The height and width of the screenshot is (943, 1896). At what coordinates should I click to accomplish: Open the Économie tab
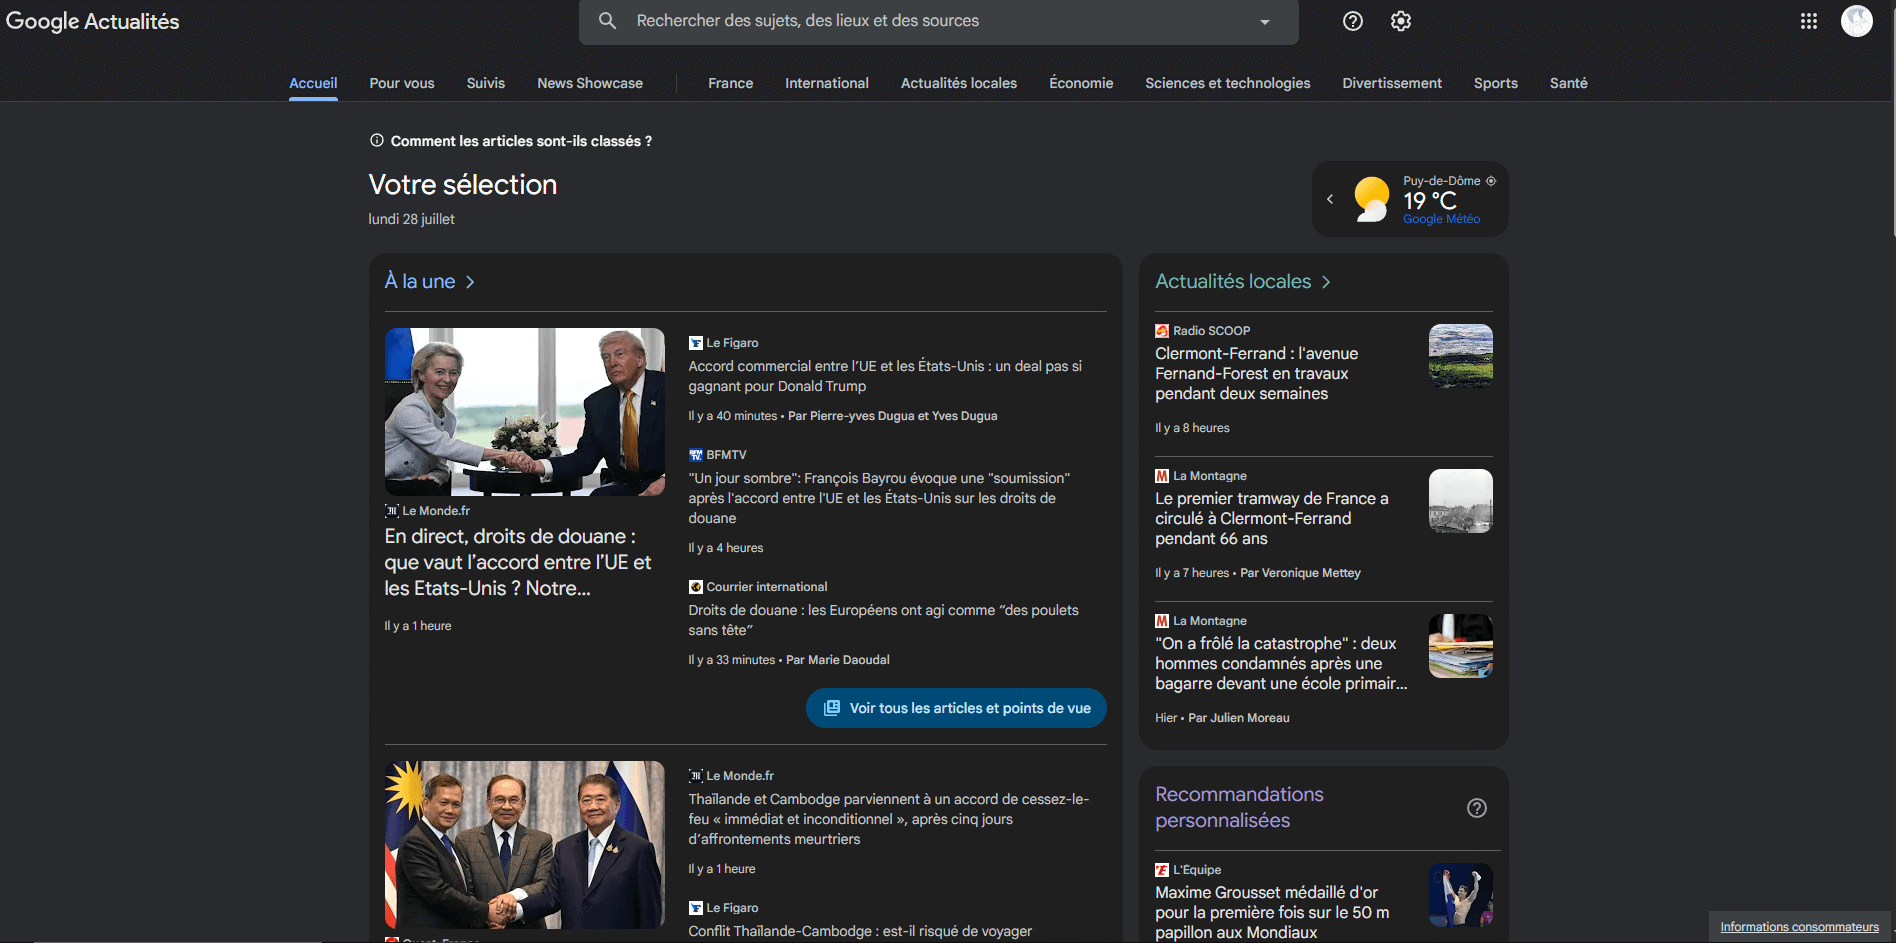coord(1081,83)
